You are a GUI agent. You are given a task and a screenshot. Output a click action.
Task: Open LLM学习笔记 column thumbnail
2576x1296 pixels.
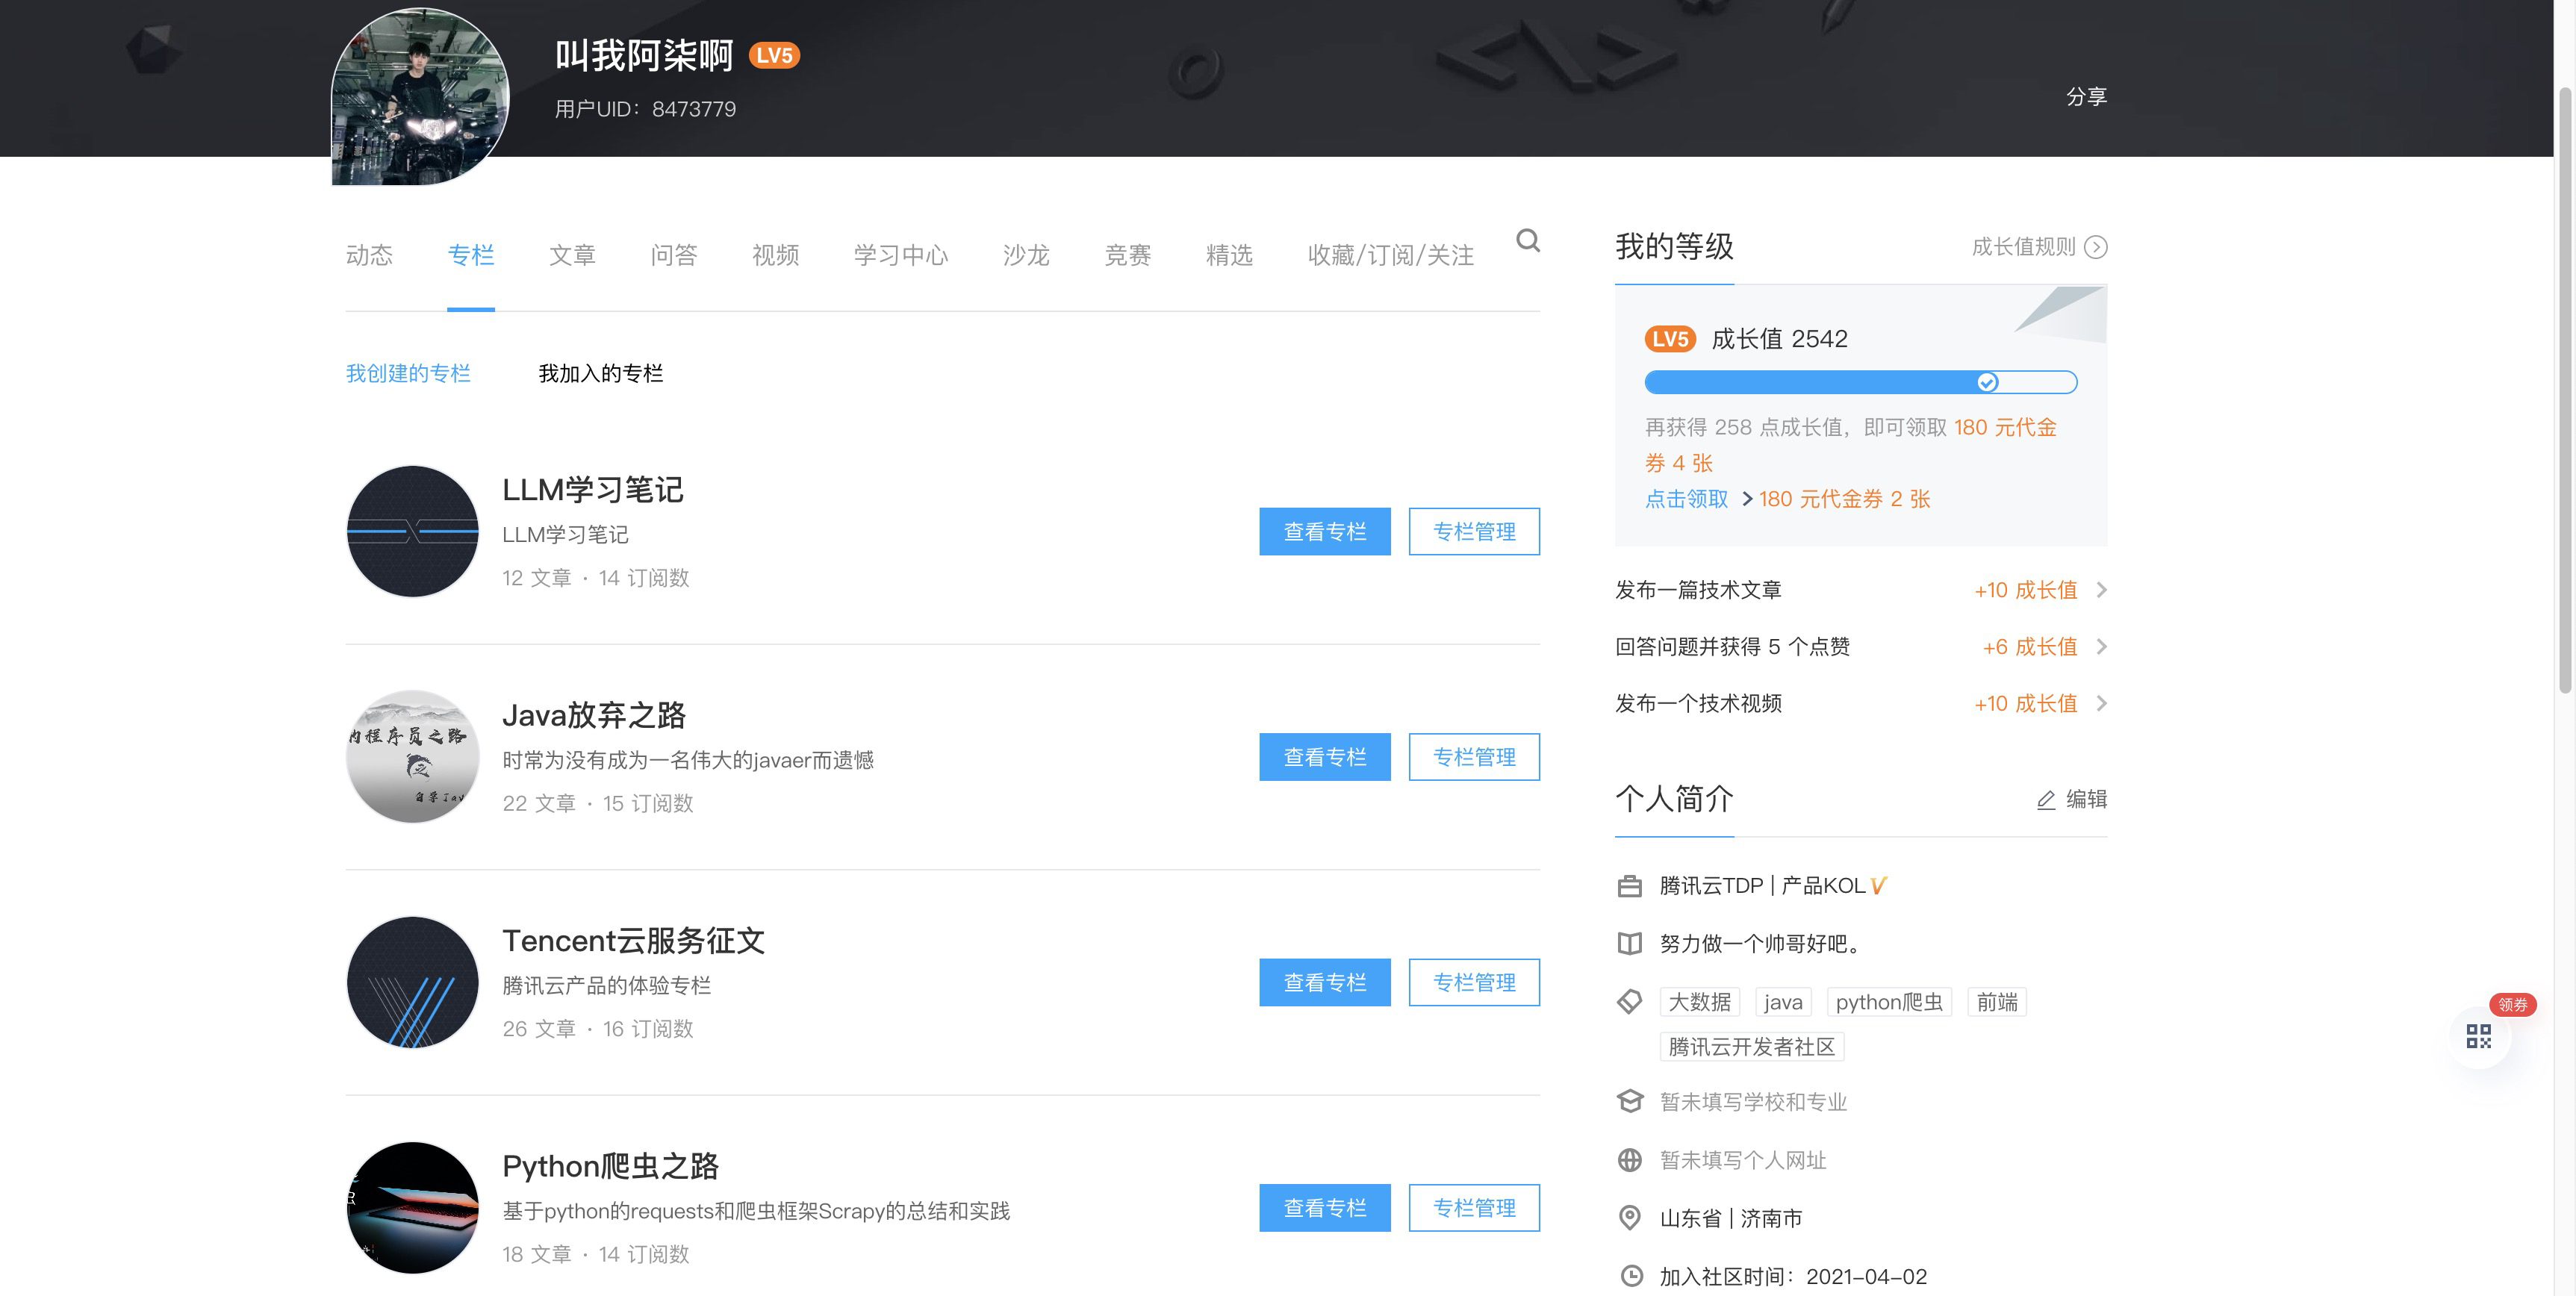click(x=412, y=531)
